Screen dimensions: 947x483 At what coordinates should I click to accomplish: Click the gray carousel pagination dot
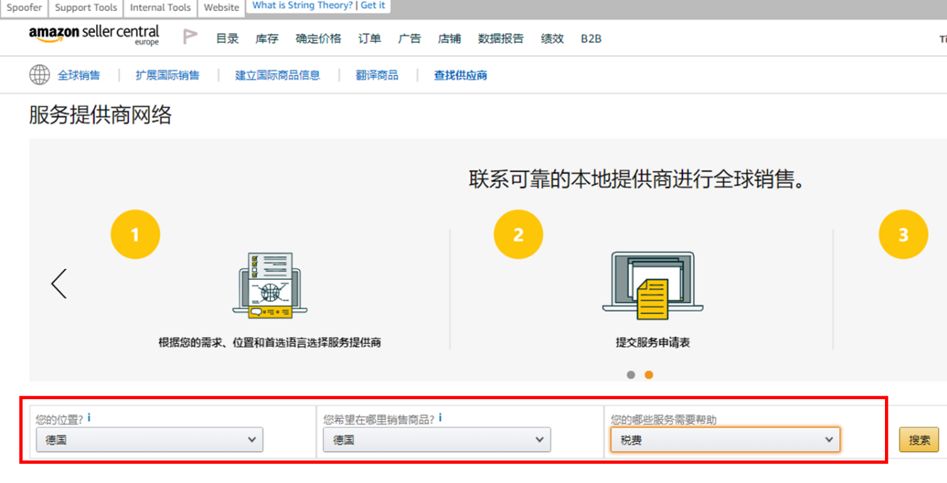pos(631,375)
